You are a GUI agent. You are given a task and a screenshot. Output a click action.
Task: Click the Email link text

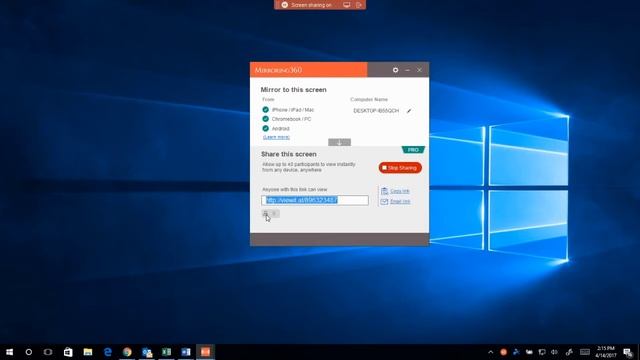(400, 202)
